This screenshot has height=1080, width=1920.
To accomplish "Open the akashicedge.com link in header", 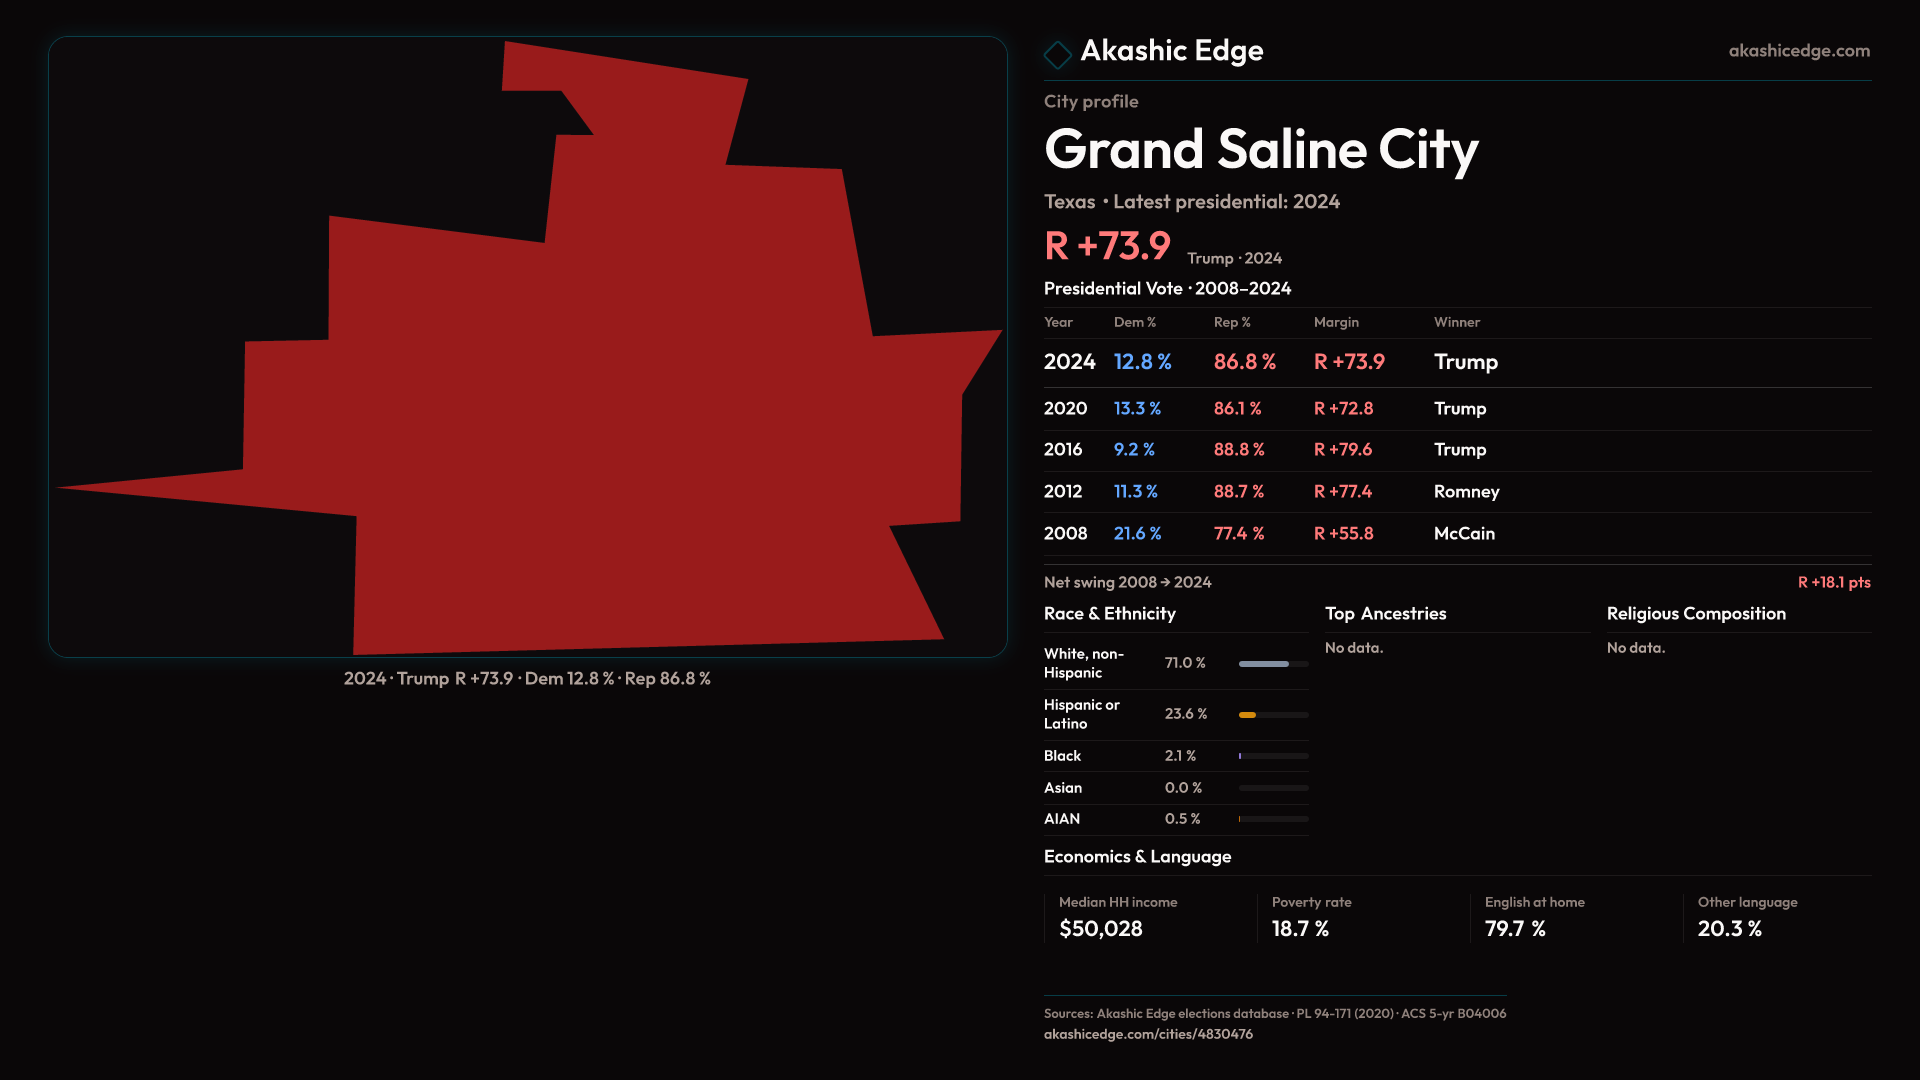I will pos(1798,51).
